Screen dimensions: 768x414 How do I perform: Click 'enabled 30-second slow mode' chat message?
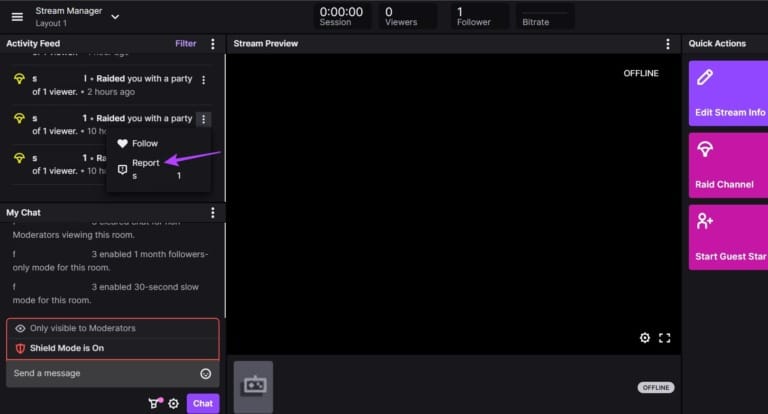click(105, 293)
